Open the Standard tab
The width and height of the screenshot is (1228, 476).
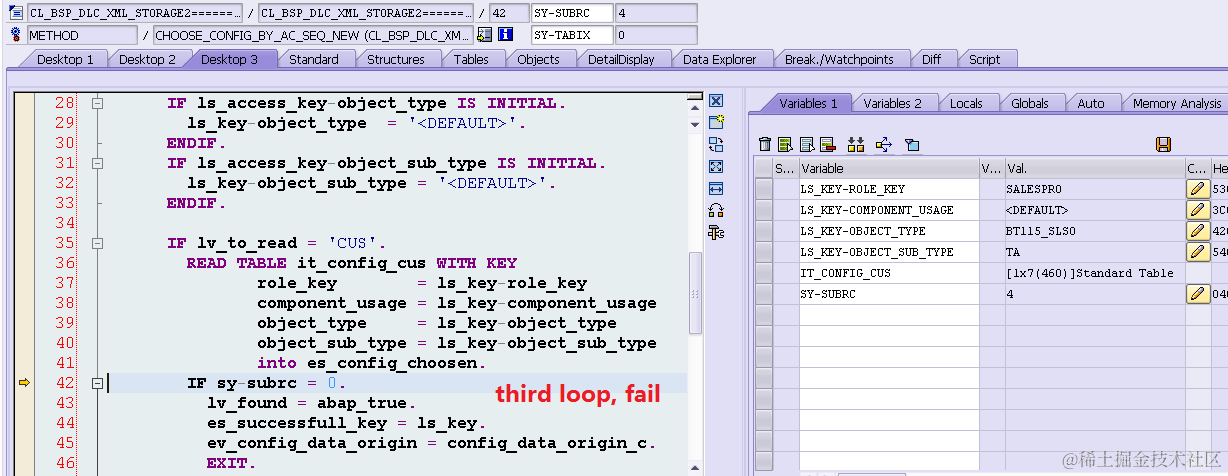(x=313, y=59)
